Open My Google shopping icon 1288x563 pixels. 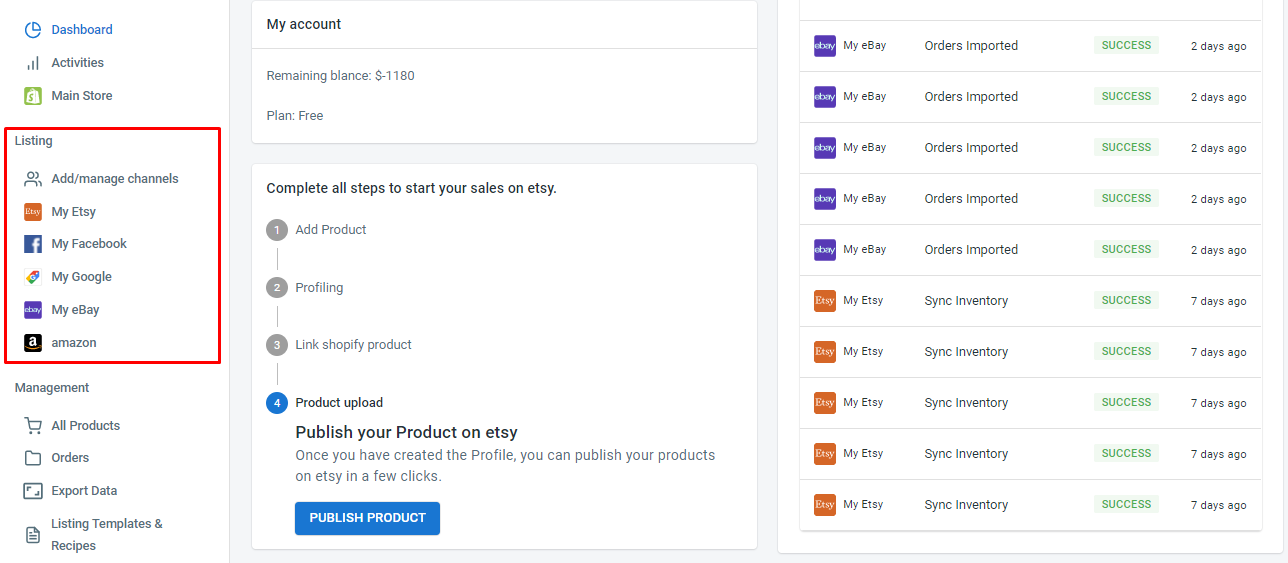33,277
